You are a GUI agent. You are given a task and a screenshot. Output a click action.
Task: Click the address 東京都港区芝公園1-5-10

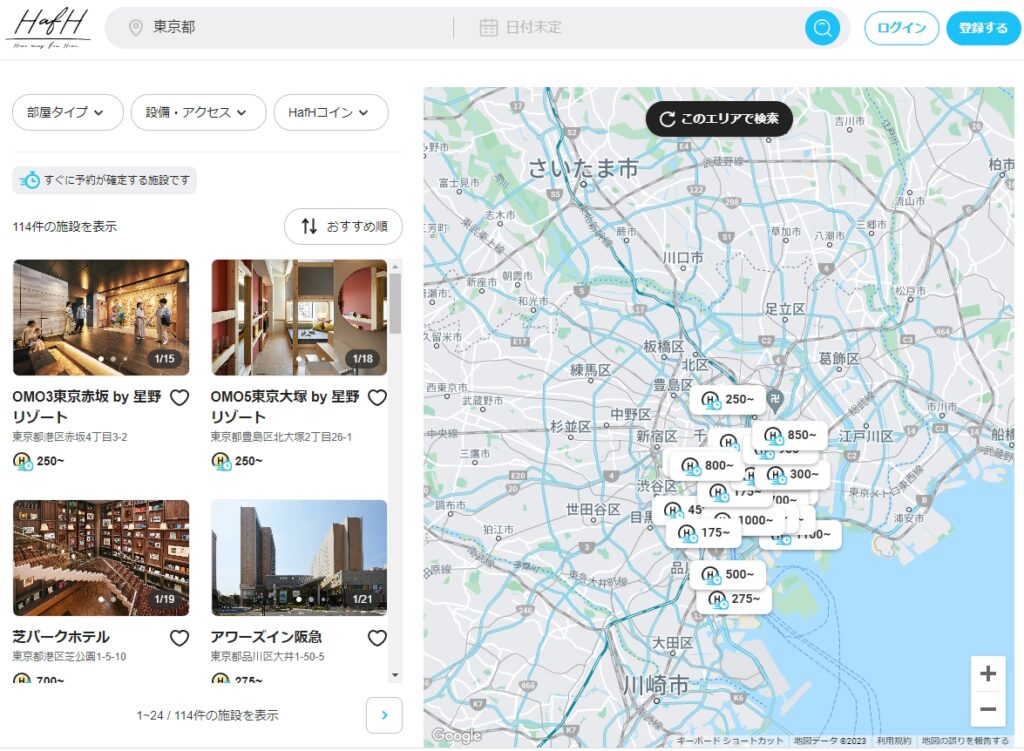[69, 656]
